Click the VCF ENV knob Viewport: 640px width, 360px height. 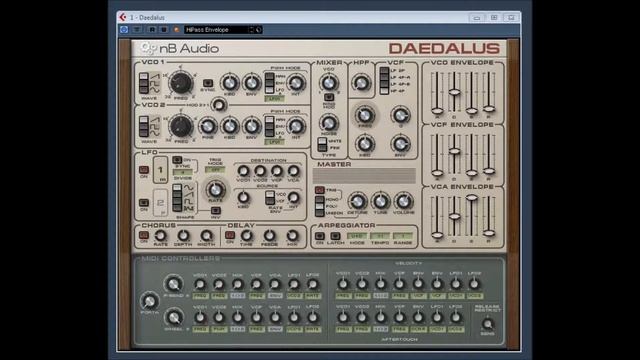point(400,144)
